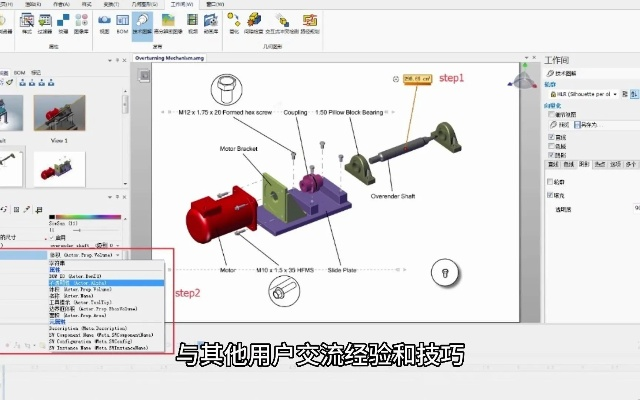Select the red motor exploded view thumbnail
The height and width of the screenshot is (400, 640).
(59, 169)
